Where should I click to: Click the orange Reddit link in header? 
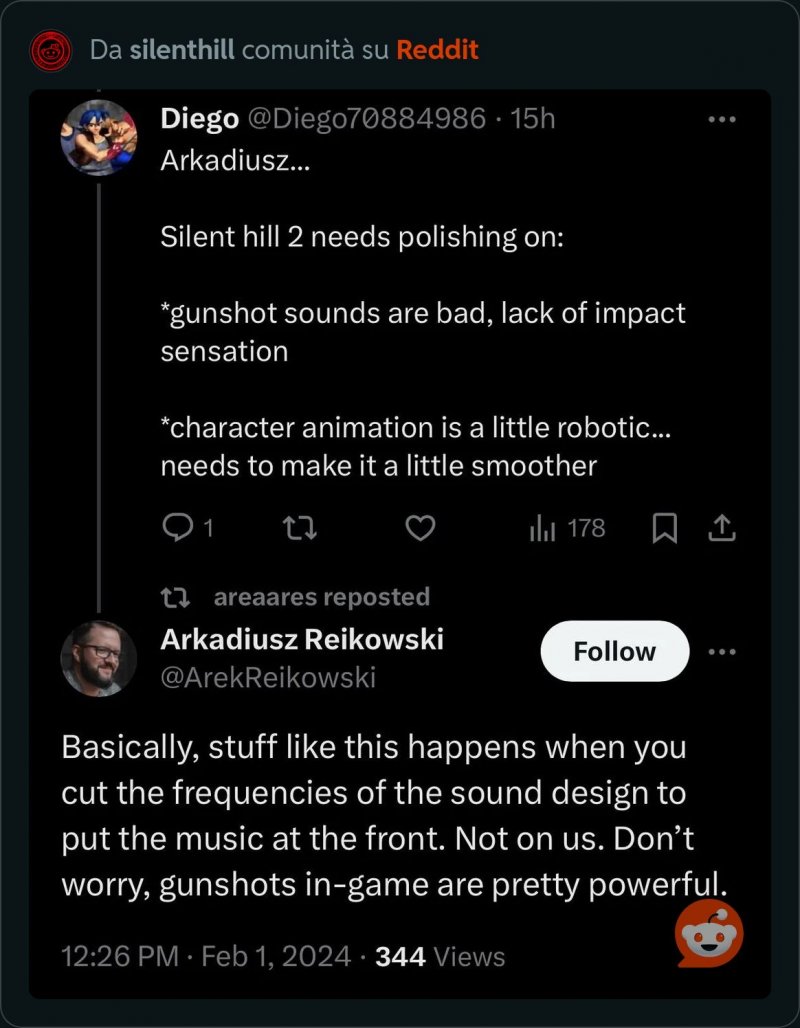coord(437,49)
